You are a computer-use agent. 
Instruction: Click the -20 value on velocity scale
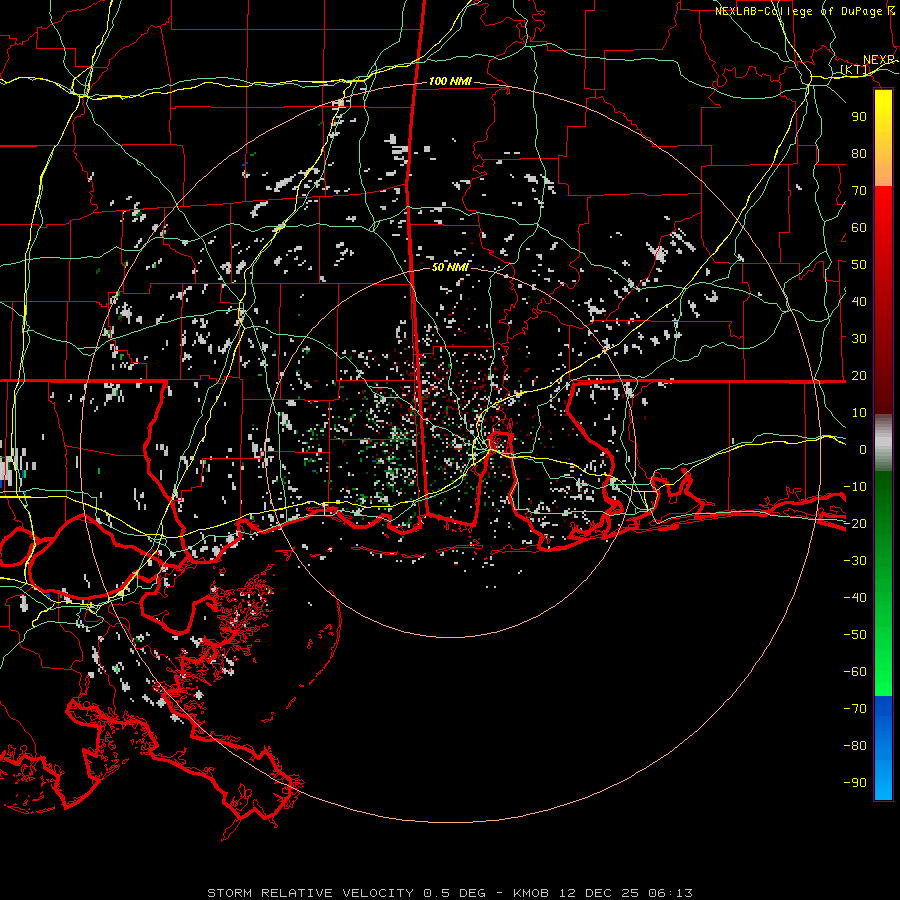click(x=855, y=524)
